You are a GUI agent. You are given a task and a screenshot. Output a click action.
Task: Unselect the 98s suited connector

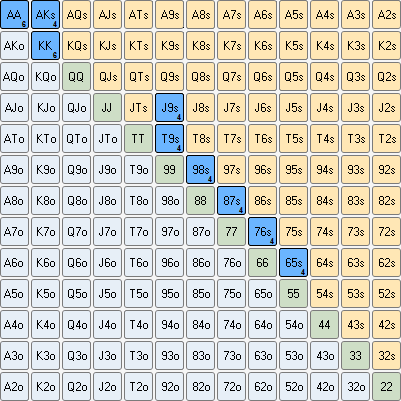(200, 169)
